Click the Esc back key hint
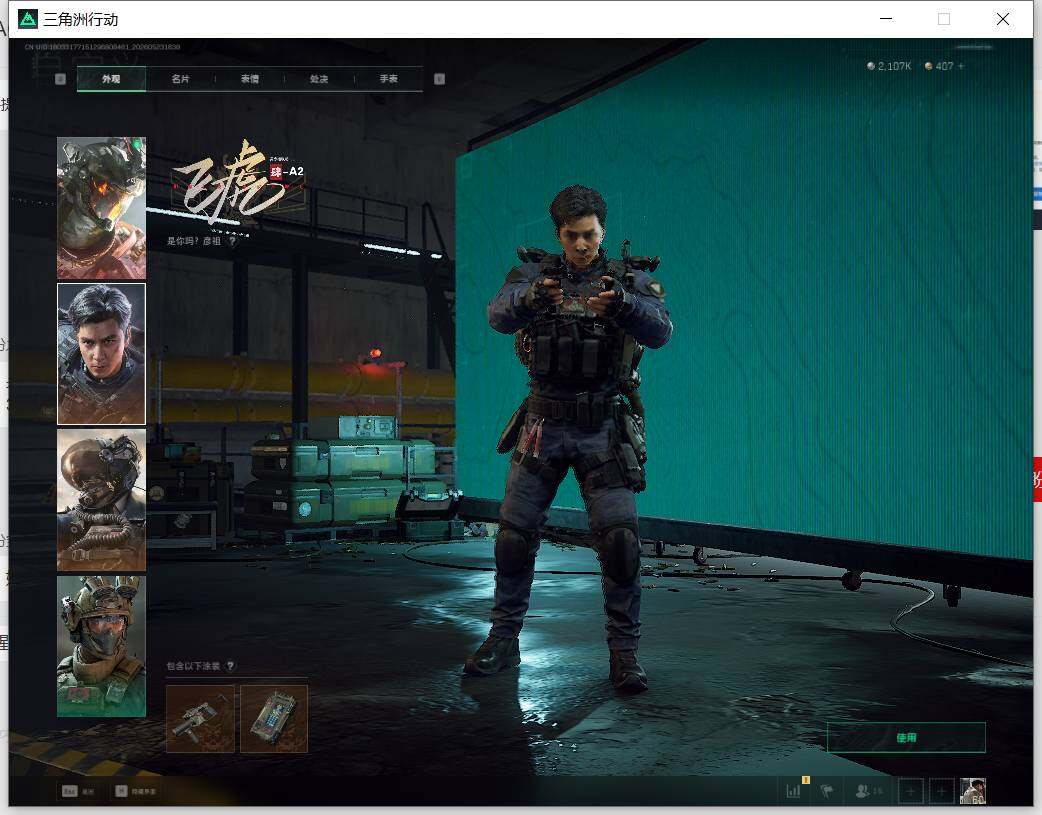This screenshot has height=815, width=1042. coord(78,791)
